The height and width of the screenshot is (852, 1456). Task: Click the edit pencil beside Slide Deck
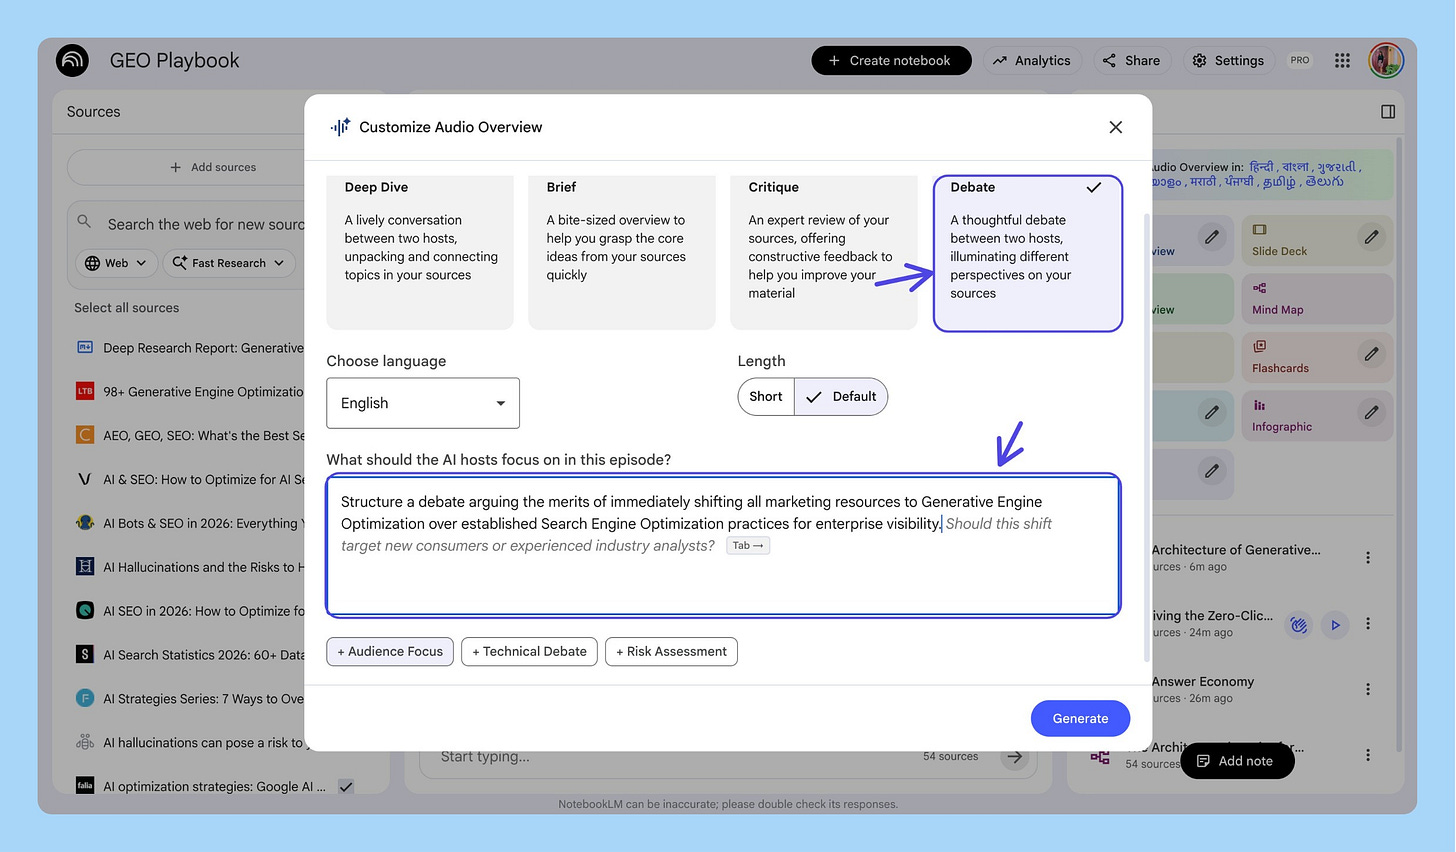pyautogui.click(x=1371, y=237)
